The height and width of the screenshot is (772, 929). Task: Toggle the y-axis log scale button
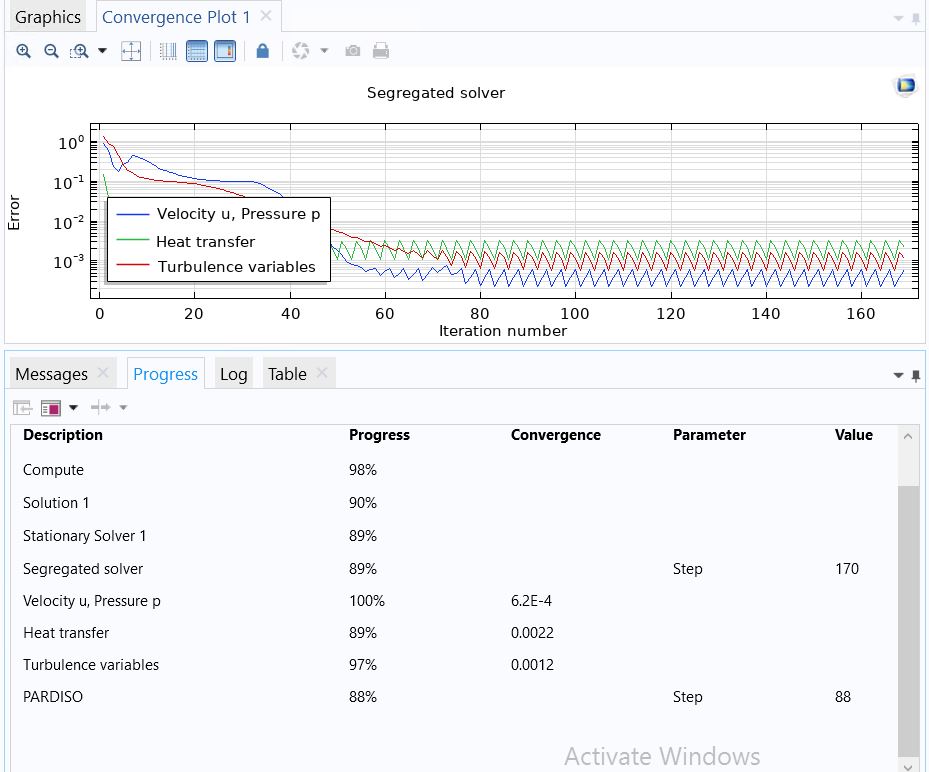pyautogui.click(x=197, y=51)
